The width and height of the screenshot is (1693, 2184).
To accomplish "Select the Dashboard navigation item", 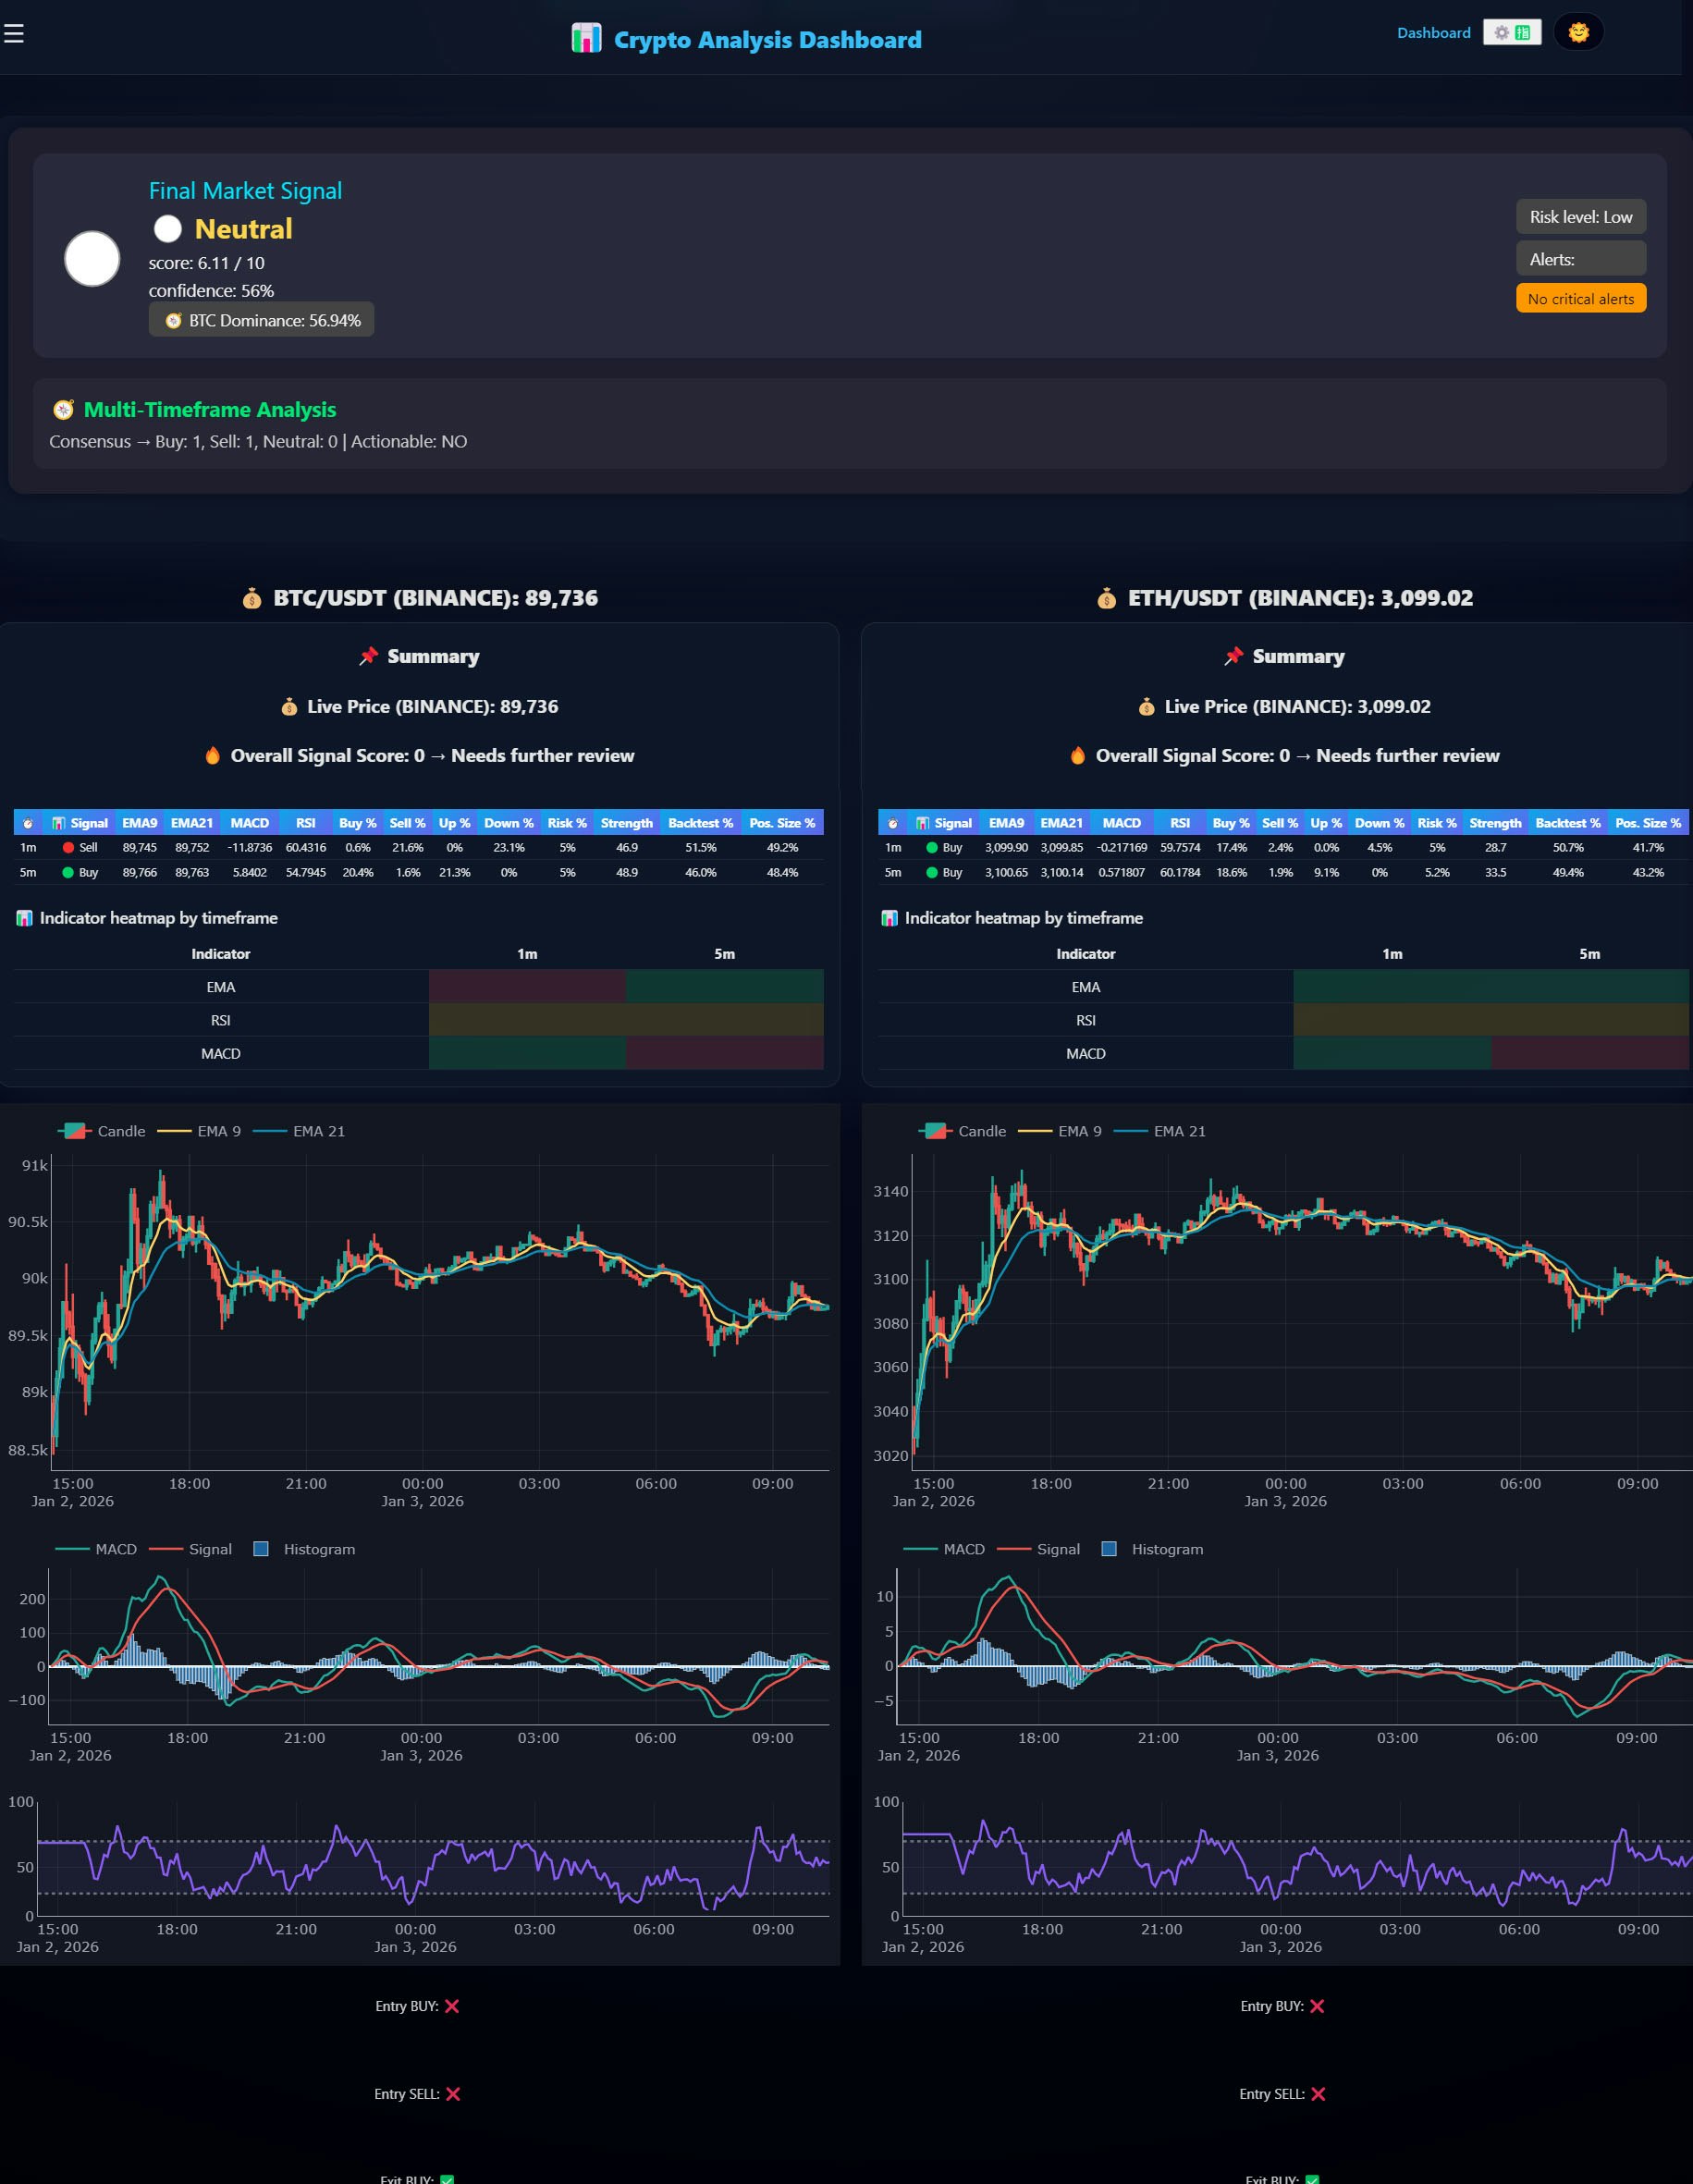I will (x=1434, y=33).
